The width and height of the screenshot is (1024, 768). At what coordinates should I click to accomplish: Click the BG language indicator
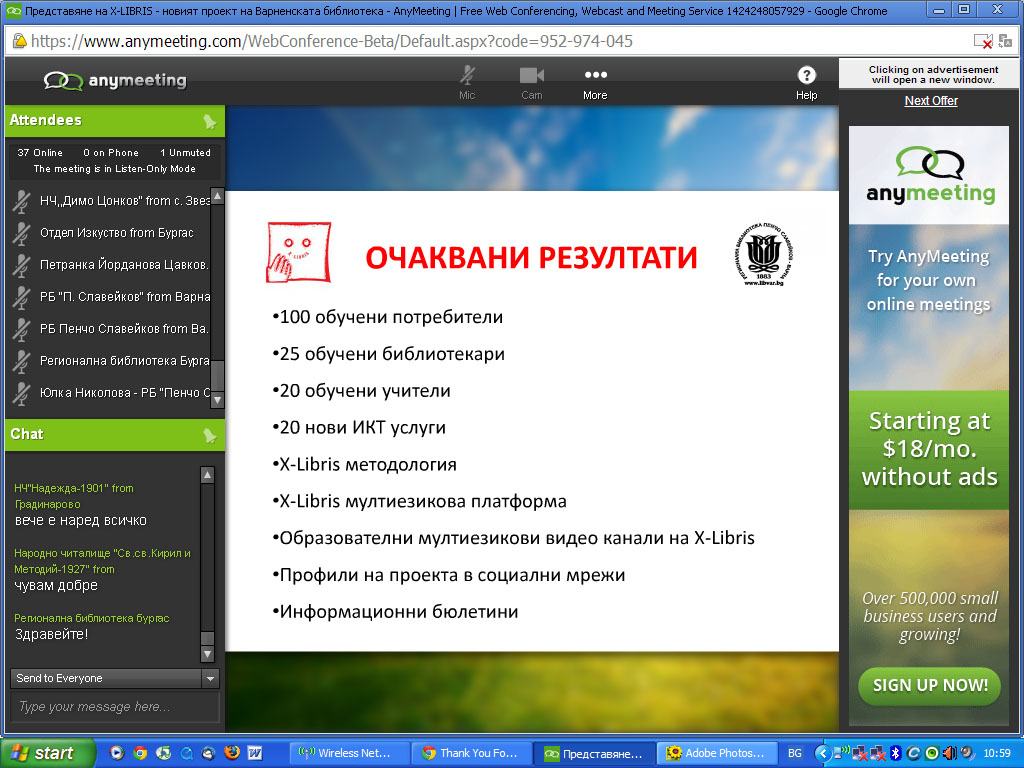(795, 754)
